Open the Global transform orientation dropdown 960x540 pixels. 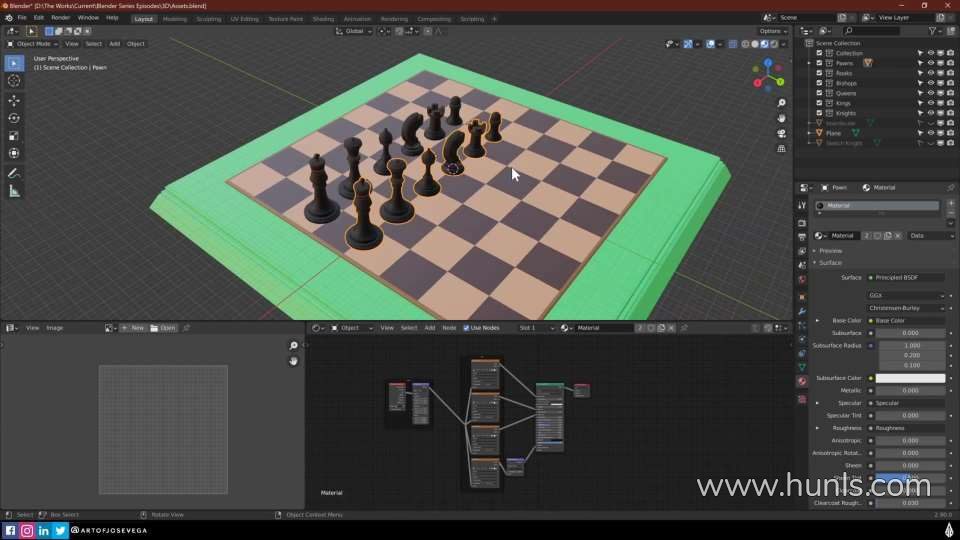[354, 31]
